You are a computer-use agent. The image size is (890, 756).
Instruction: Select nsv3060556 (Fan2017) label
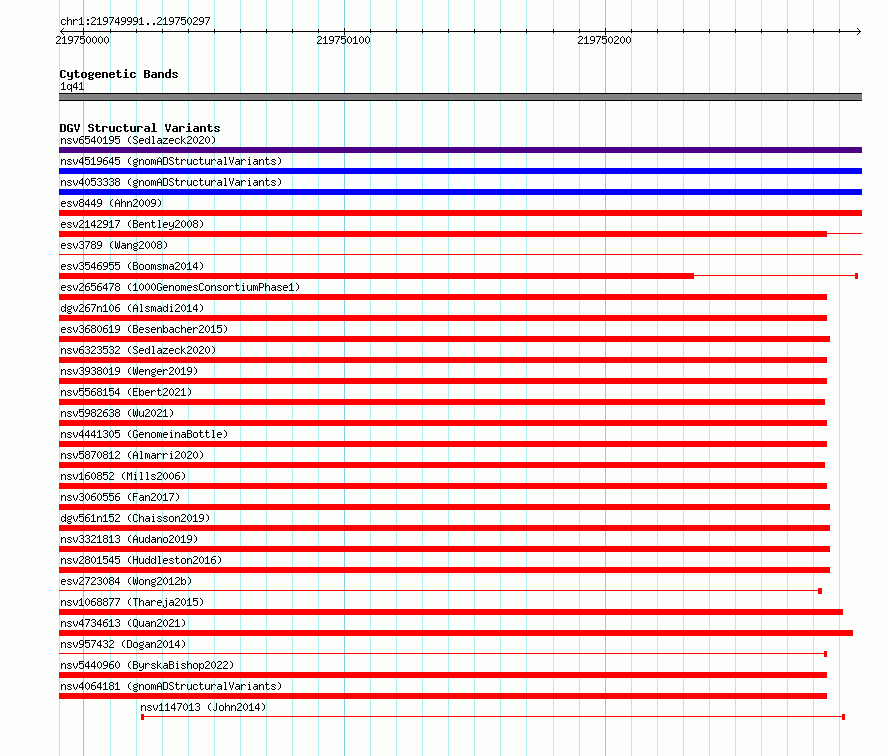[x=120, y=497]
